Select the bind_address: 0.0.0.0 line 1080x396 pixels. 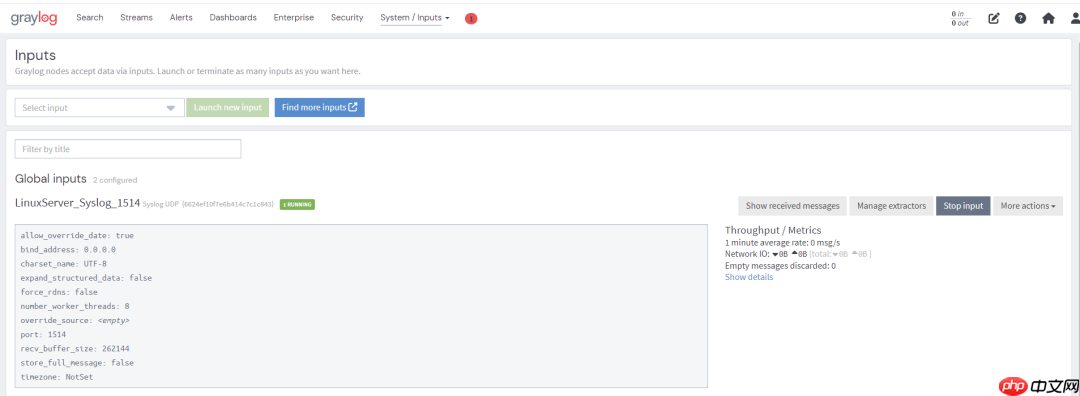point(68,249)
